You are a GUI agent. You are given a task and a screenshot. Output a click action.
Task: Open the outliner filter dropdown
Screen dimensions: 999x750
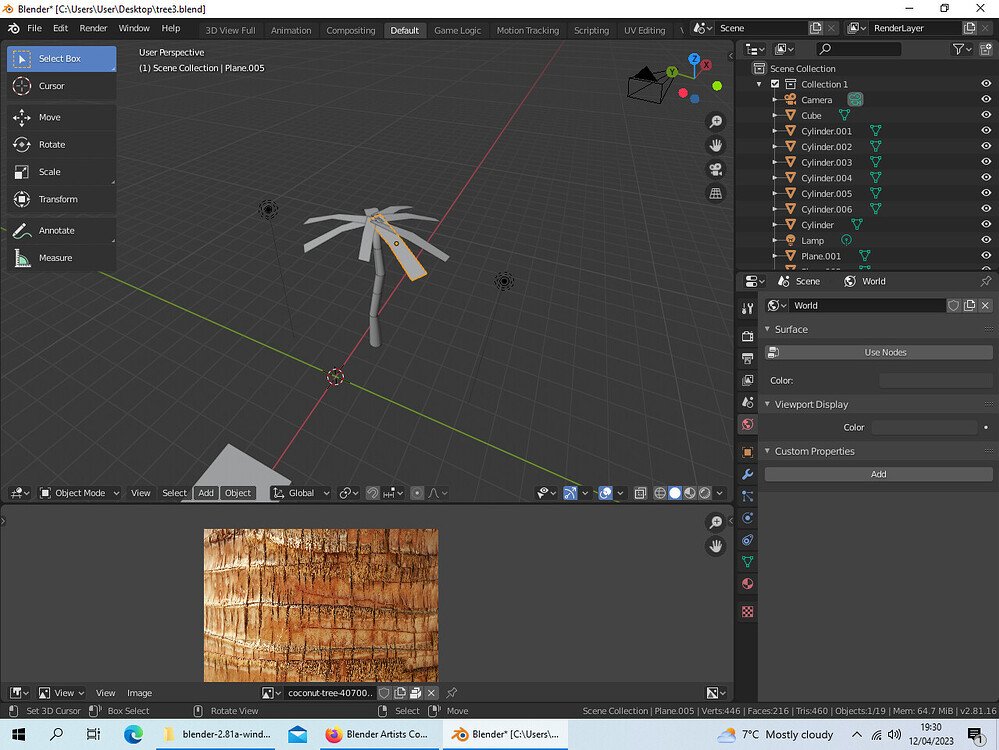pos(961,49)
